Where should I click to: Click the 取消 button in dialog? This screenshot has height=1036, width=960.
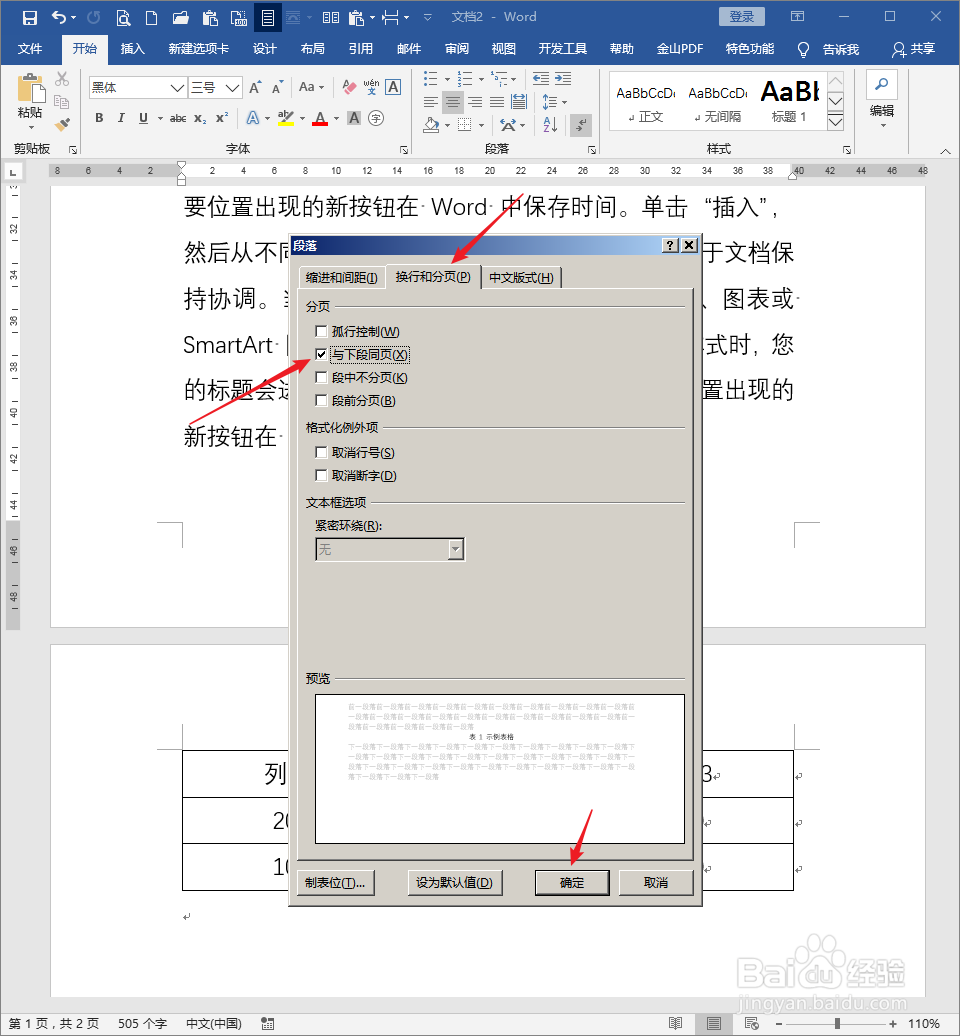(x=656, y=883)
